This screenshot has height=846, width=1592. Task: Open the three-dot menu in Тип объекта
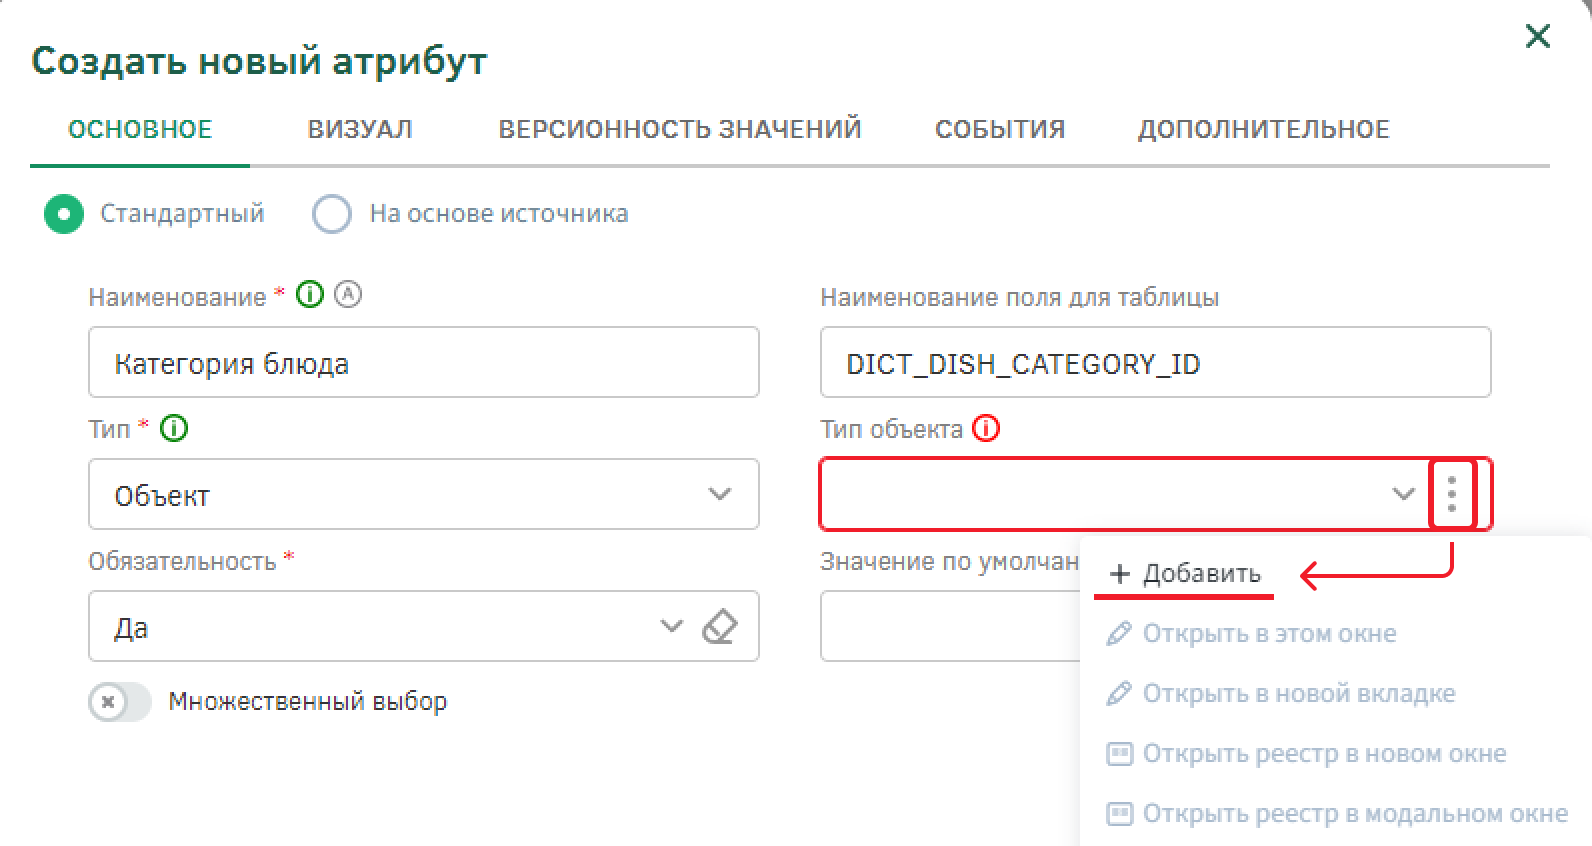click(1452, 494)
